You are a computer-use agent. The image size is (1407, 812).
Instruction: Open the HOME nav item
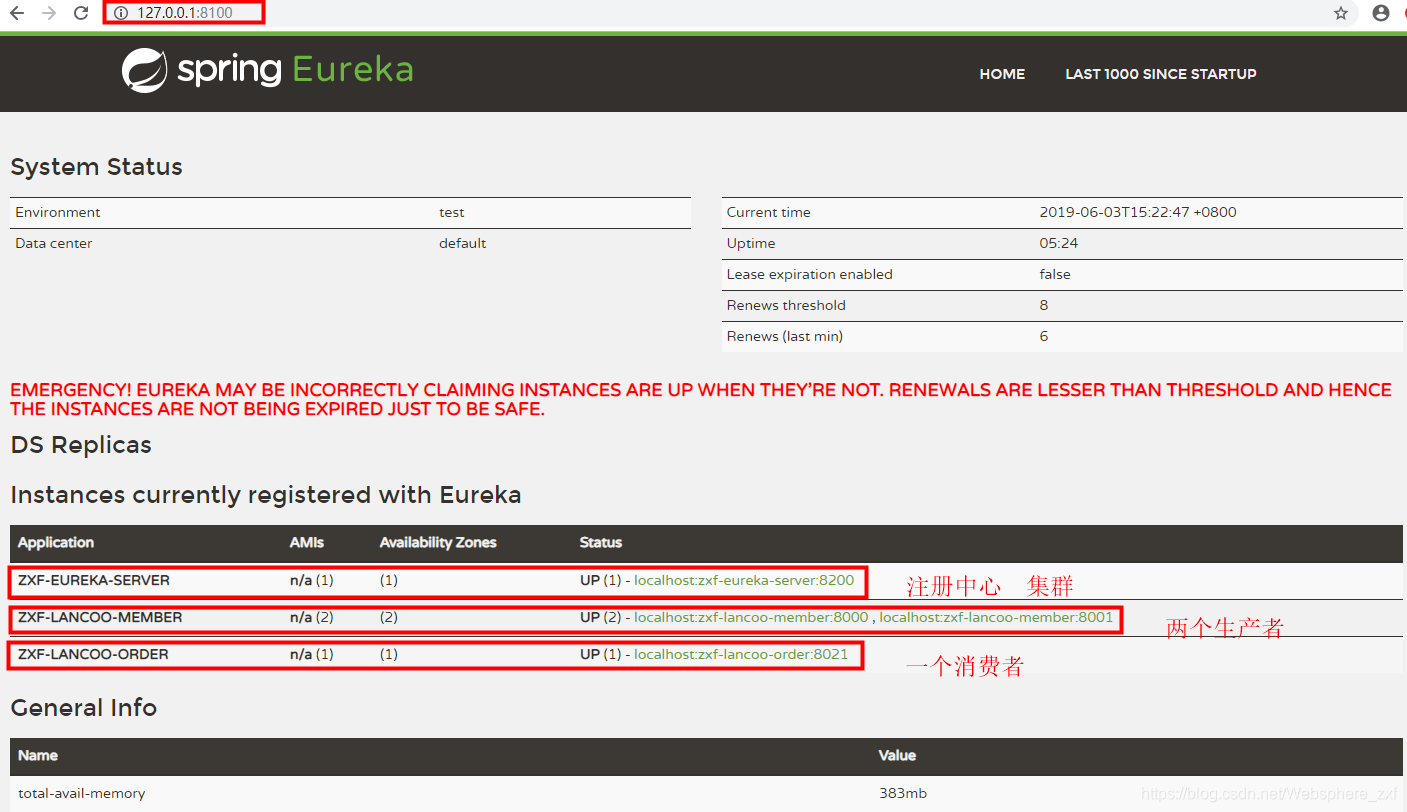[x=1002, y=74]
